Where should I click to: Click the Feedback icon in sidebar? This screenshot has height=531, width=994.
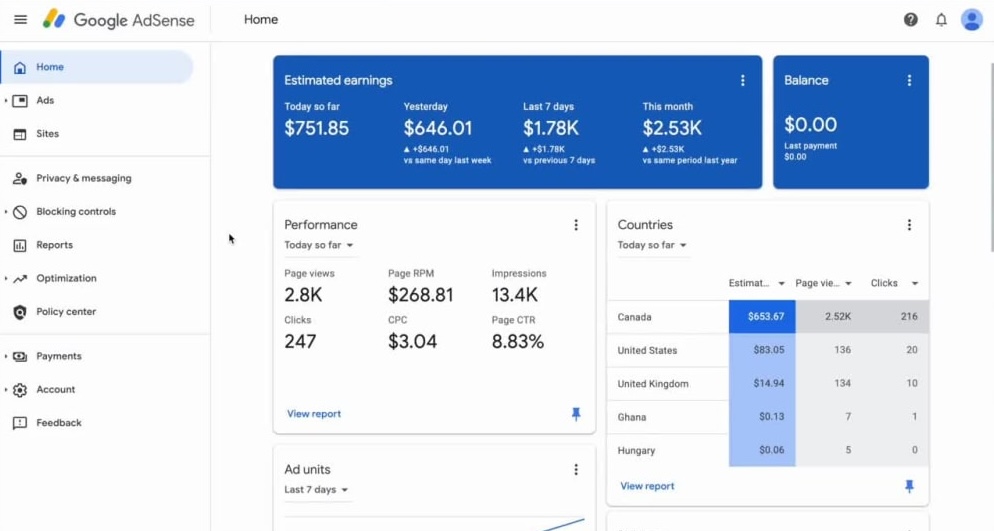pos(20,423)
